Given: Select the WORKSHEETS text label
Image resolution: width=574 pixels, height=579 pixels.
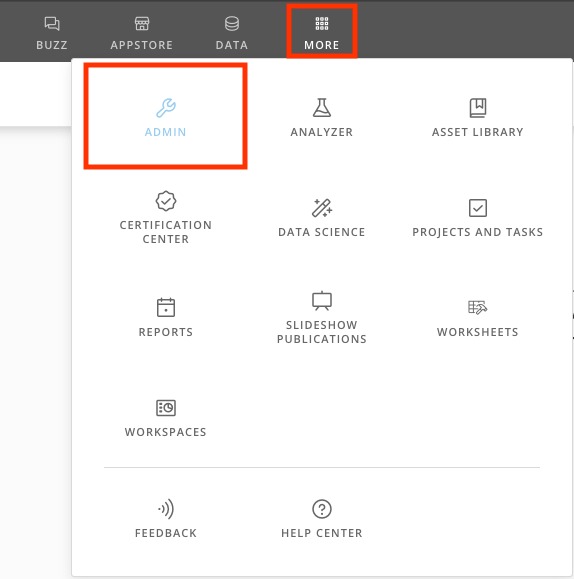Looking at the screenshot, I should (x=478, y=332).
